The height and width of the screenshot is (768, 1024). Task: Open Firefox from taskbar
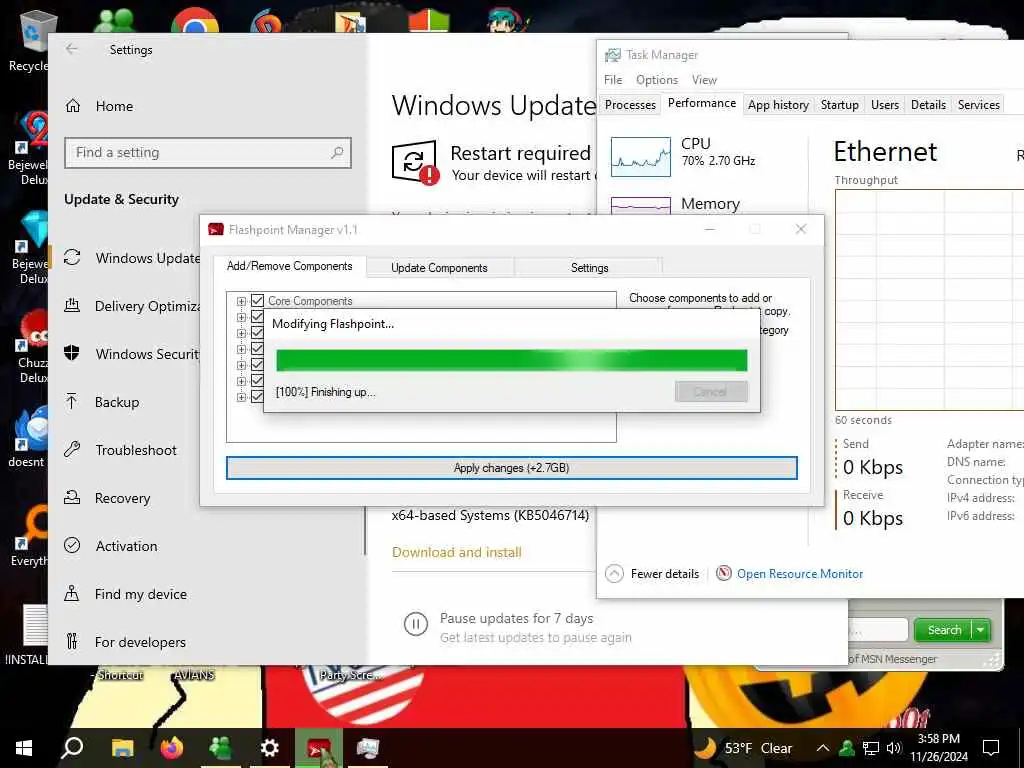(172, 748)
